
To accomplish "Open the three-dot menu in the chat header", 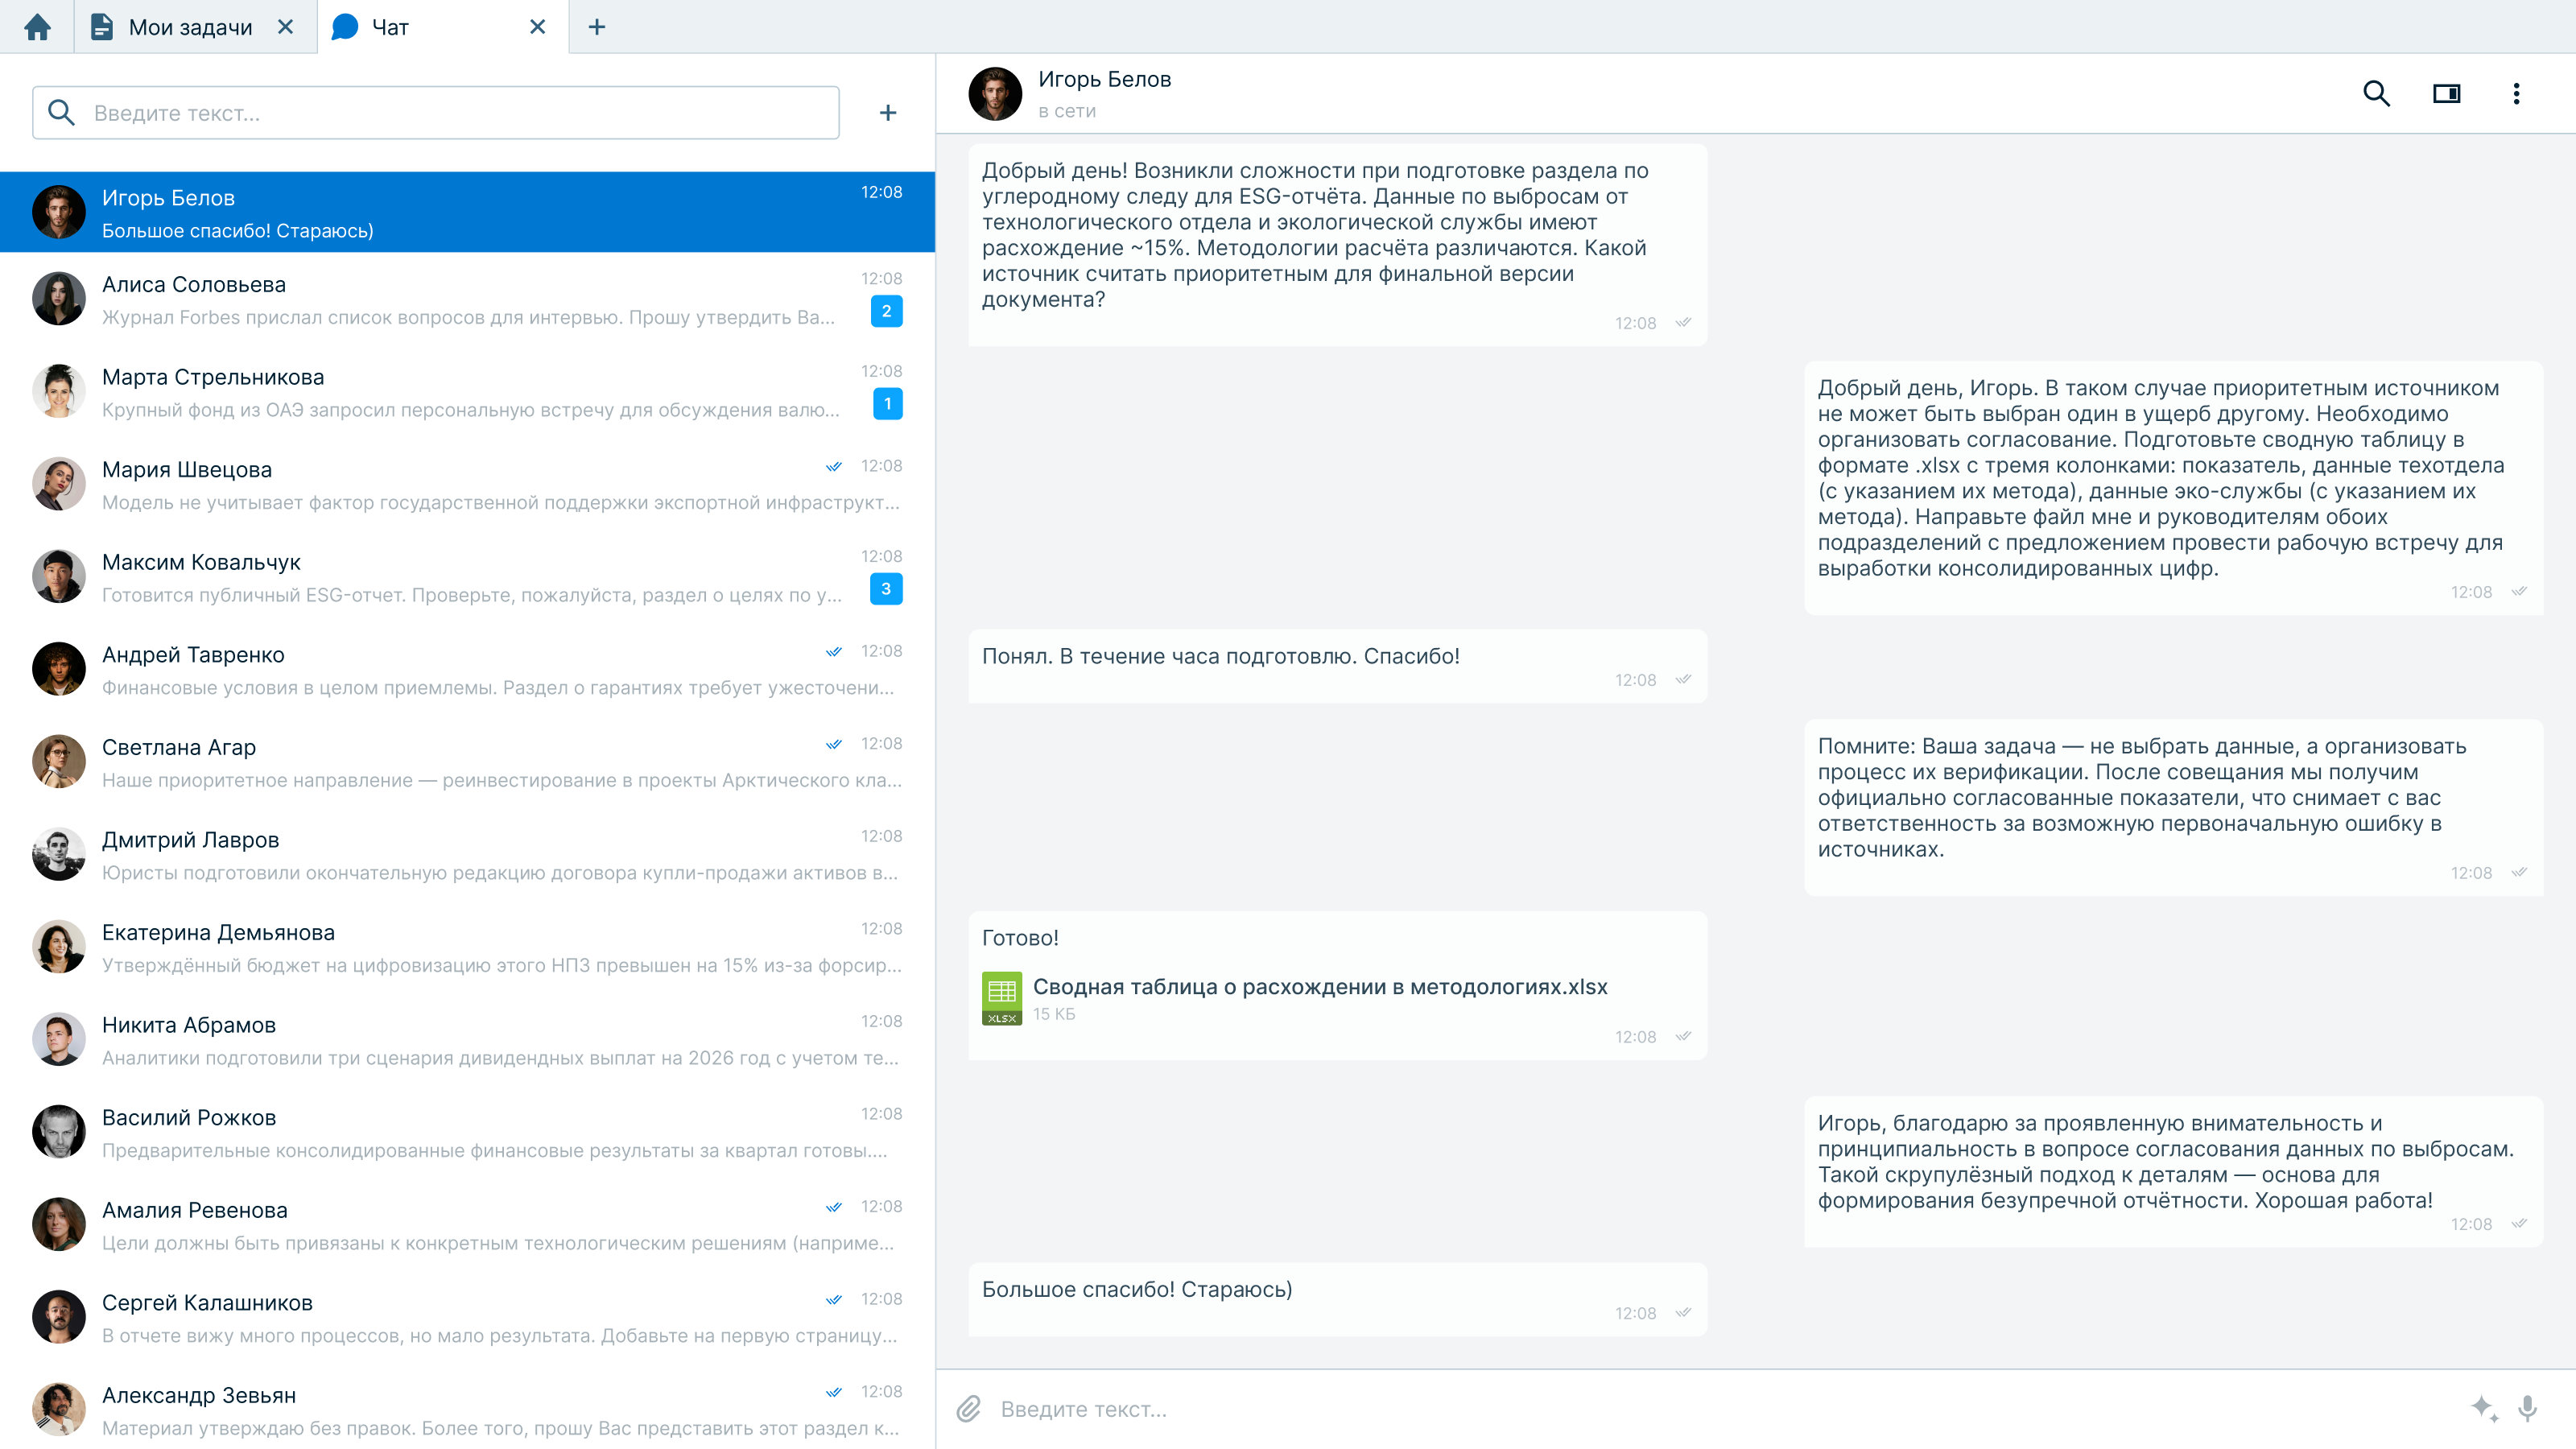I will pos(2518,93).
